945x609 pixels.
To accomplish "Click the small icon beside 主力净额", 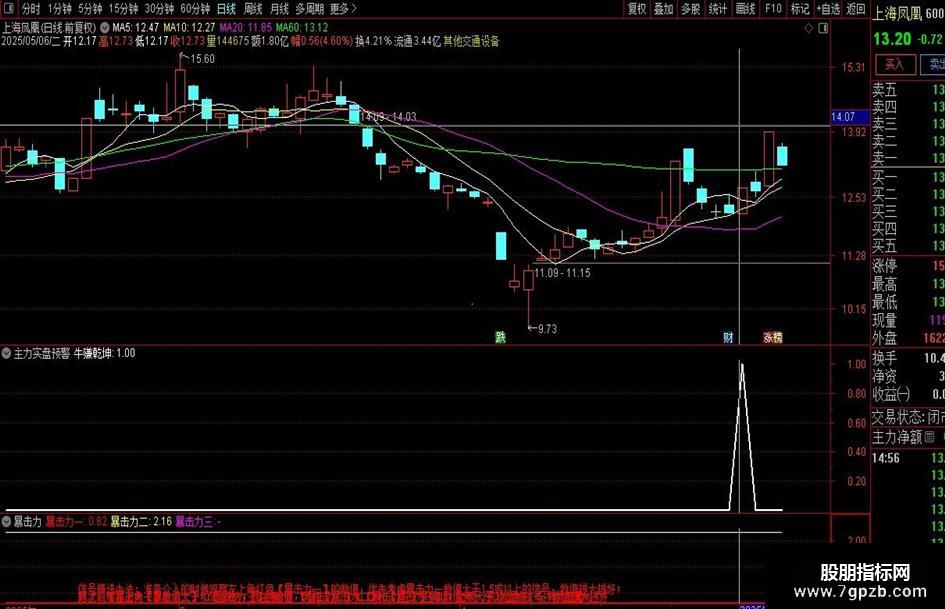I will tap(930, 437).
